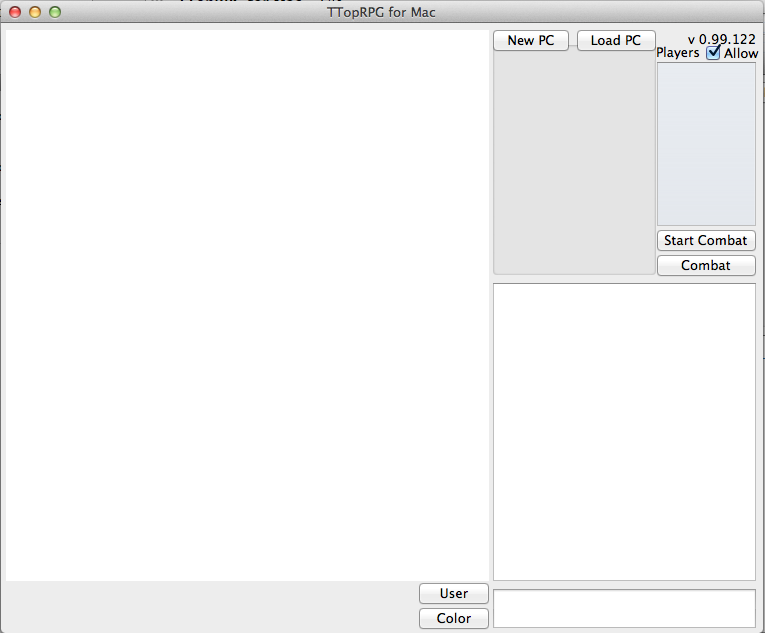Click the User button
This screenshot has width=765, height=633.
[453, 593]
